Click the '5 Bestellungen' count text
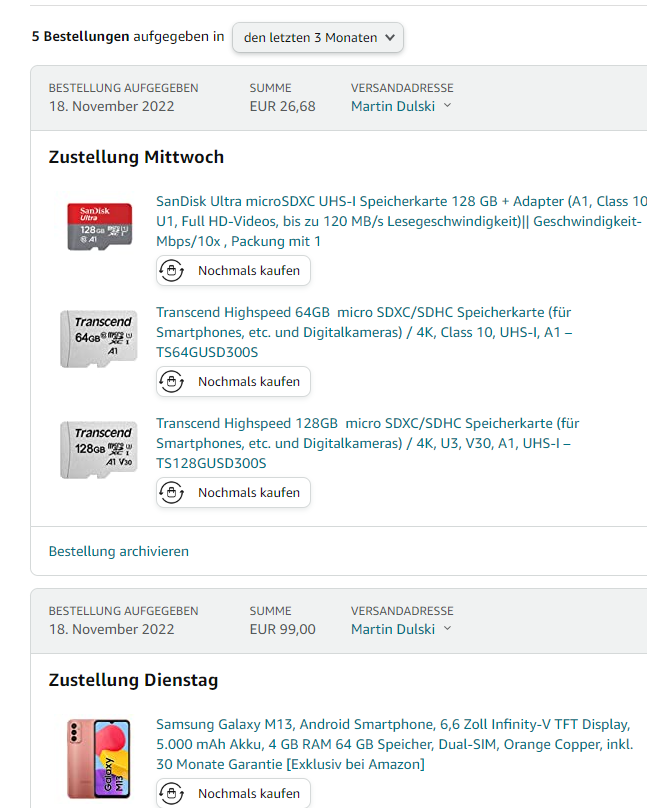 coord(80,37)
